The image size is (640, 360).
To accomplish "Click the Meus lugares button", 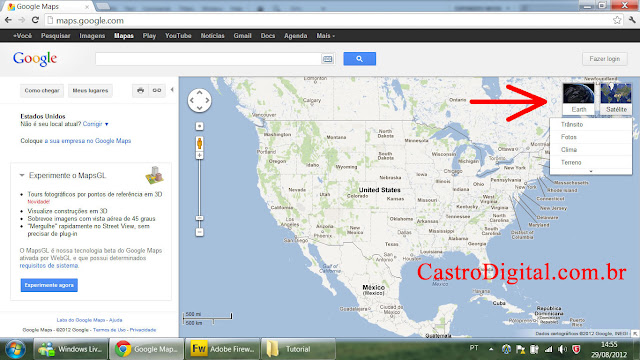I will [x=90, y=91].
